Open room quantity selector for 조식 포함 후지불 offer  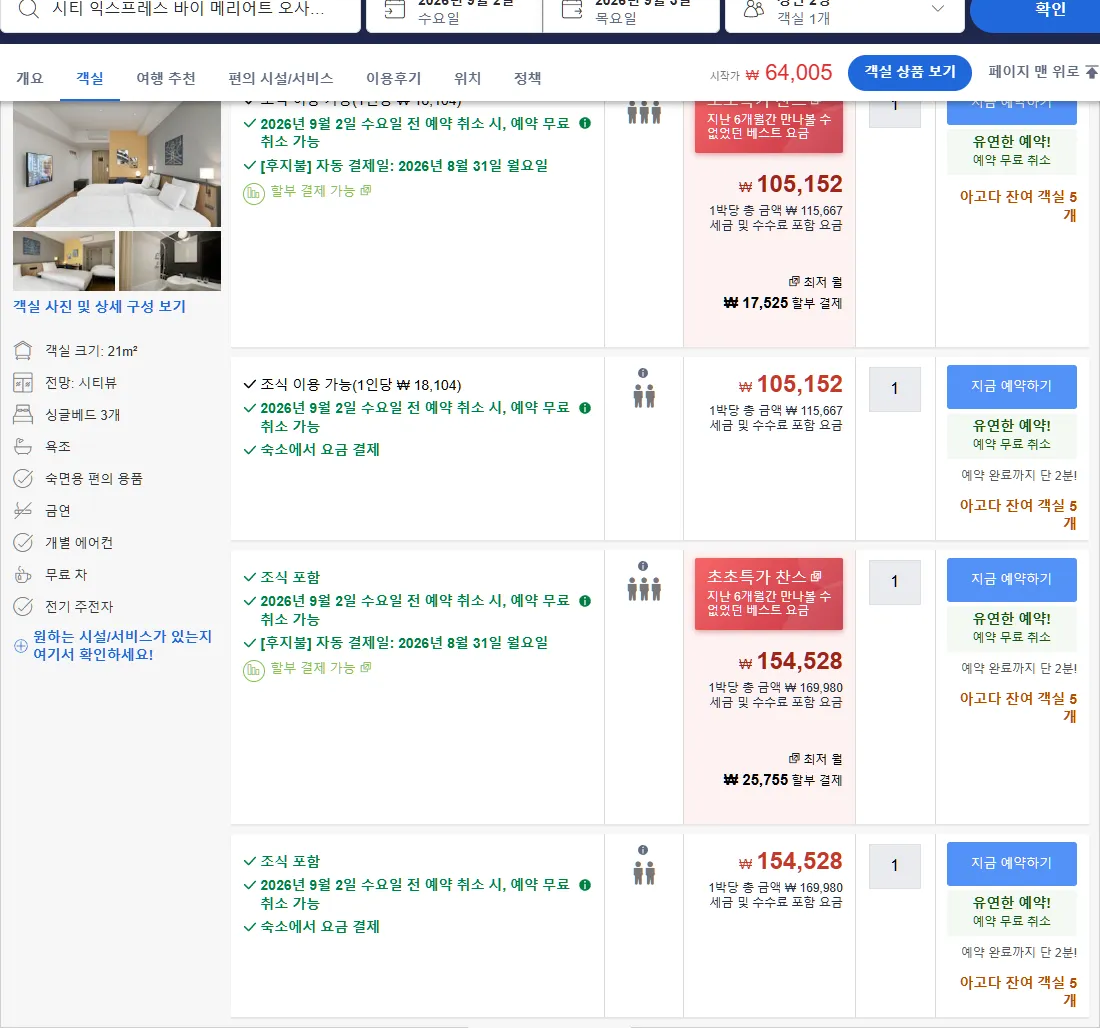pos(894,582)
